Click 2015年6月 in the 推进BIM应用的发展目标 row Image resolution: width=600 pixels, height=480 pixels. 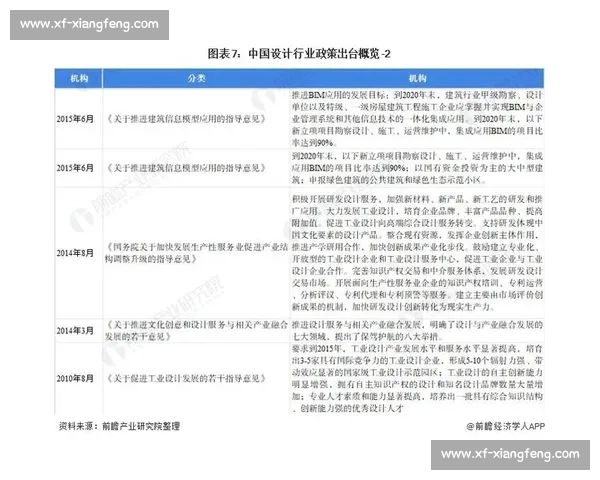coord(75,119)
